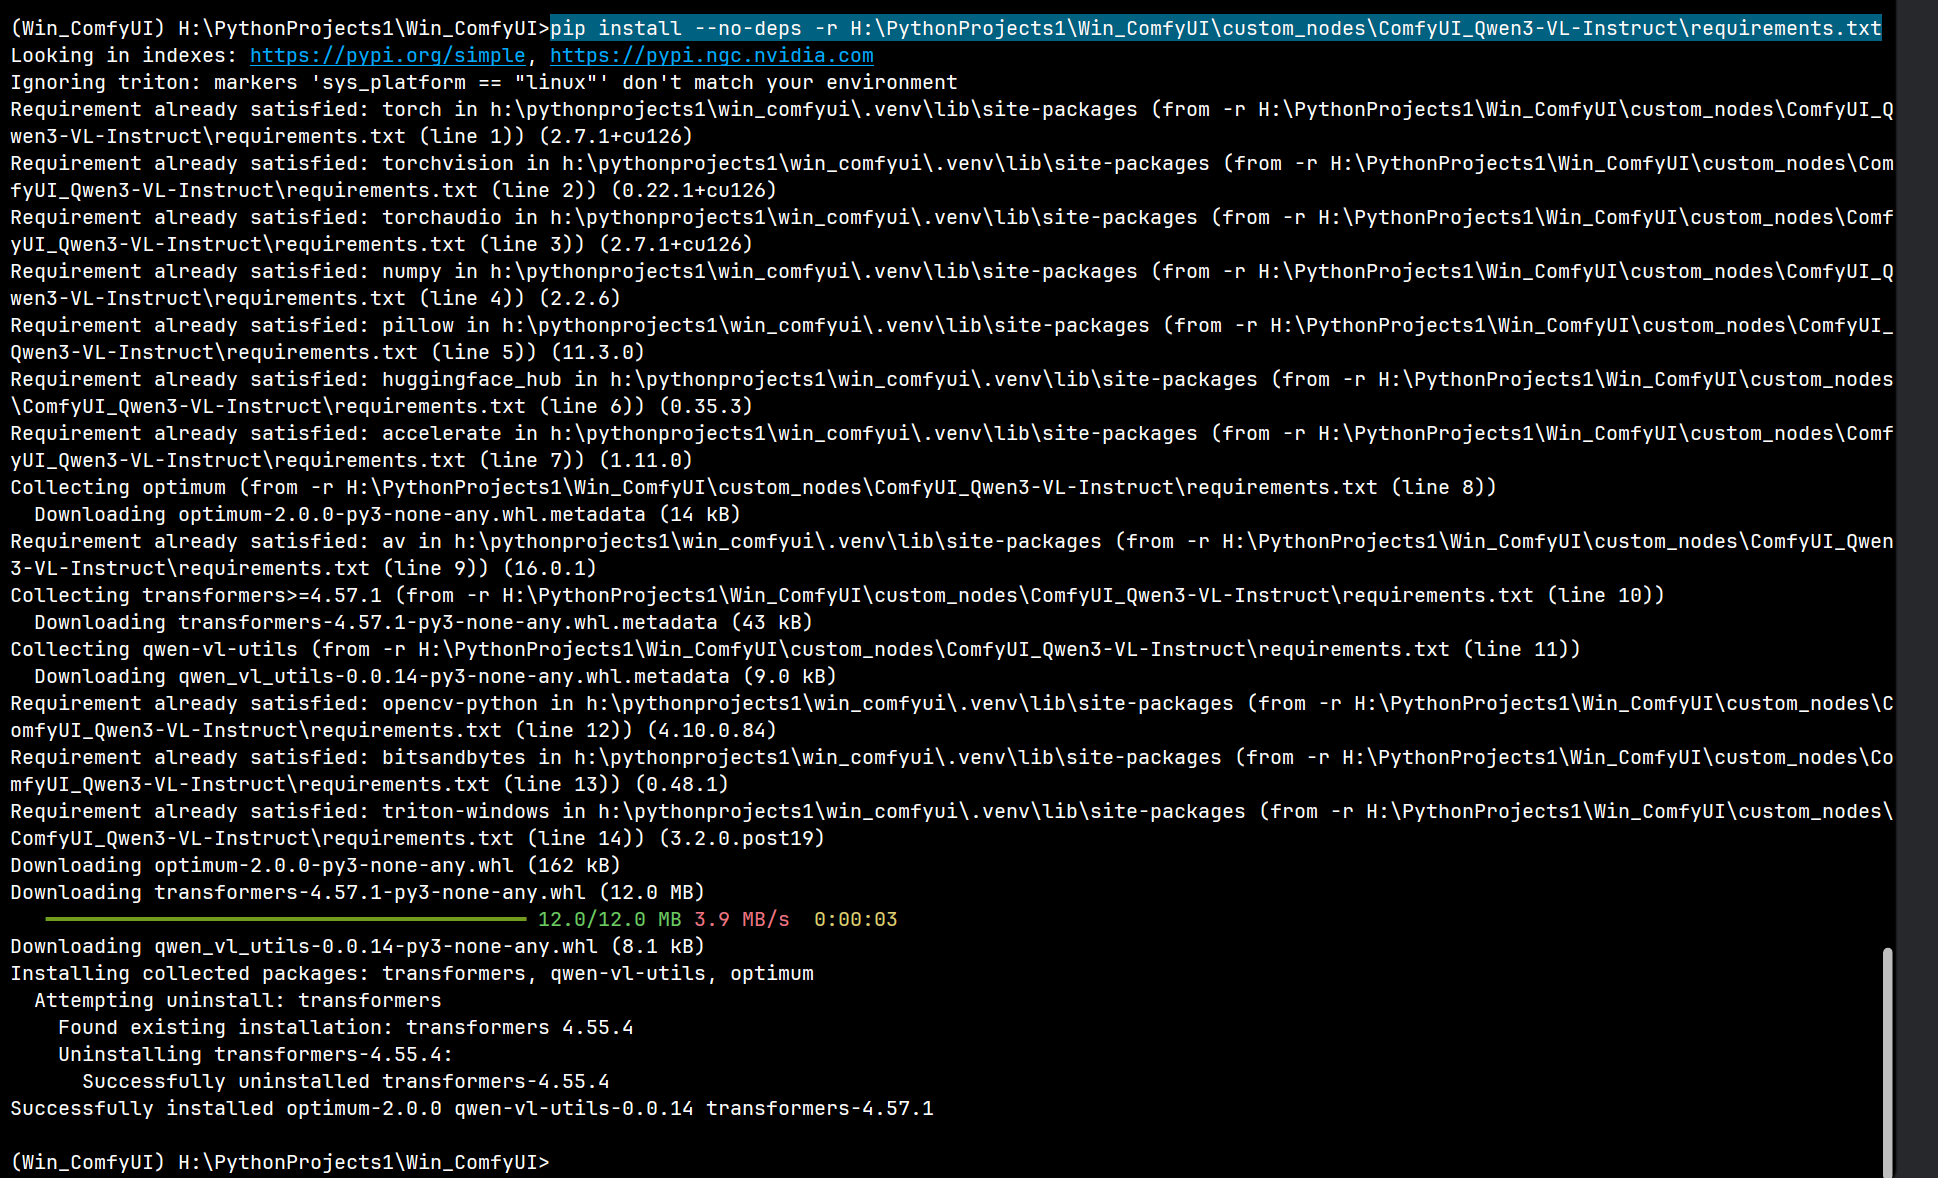The height and width of the screenshot is (1178, 1938).
Task: Click the 'Ignoring triton: markers' line
Action: [484, 83]
